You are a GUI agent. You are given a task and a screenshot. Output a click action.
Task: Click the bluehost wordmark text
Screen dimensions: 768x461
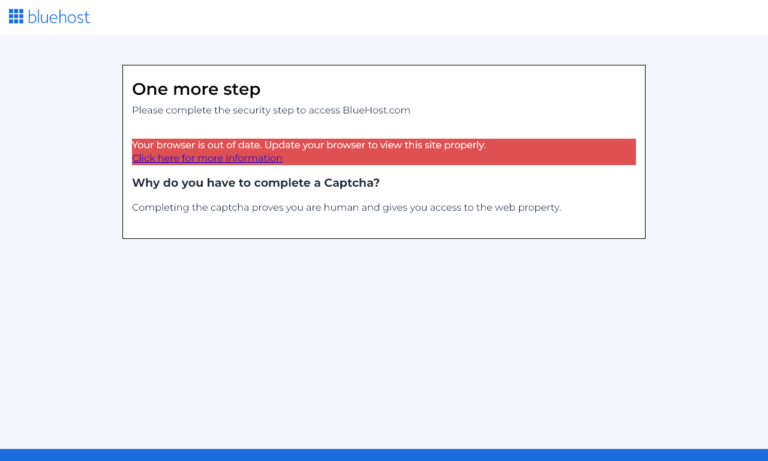[x=59, y=17]
